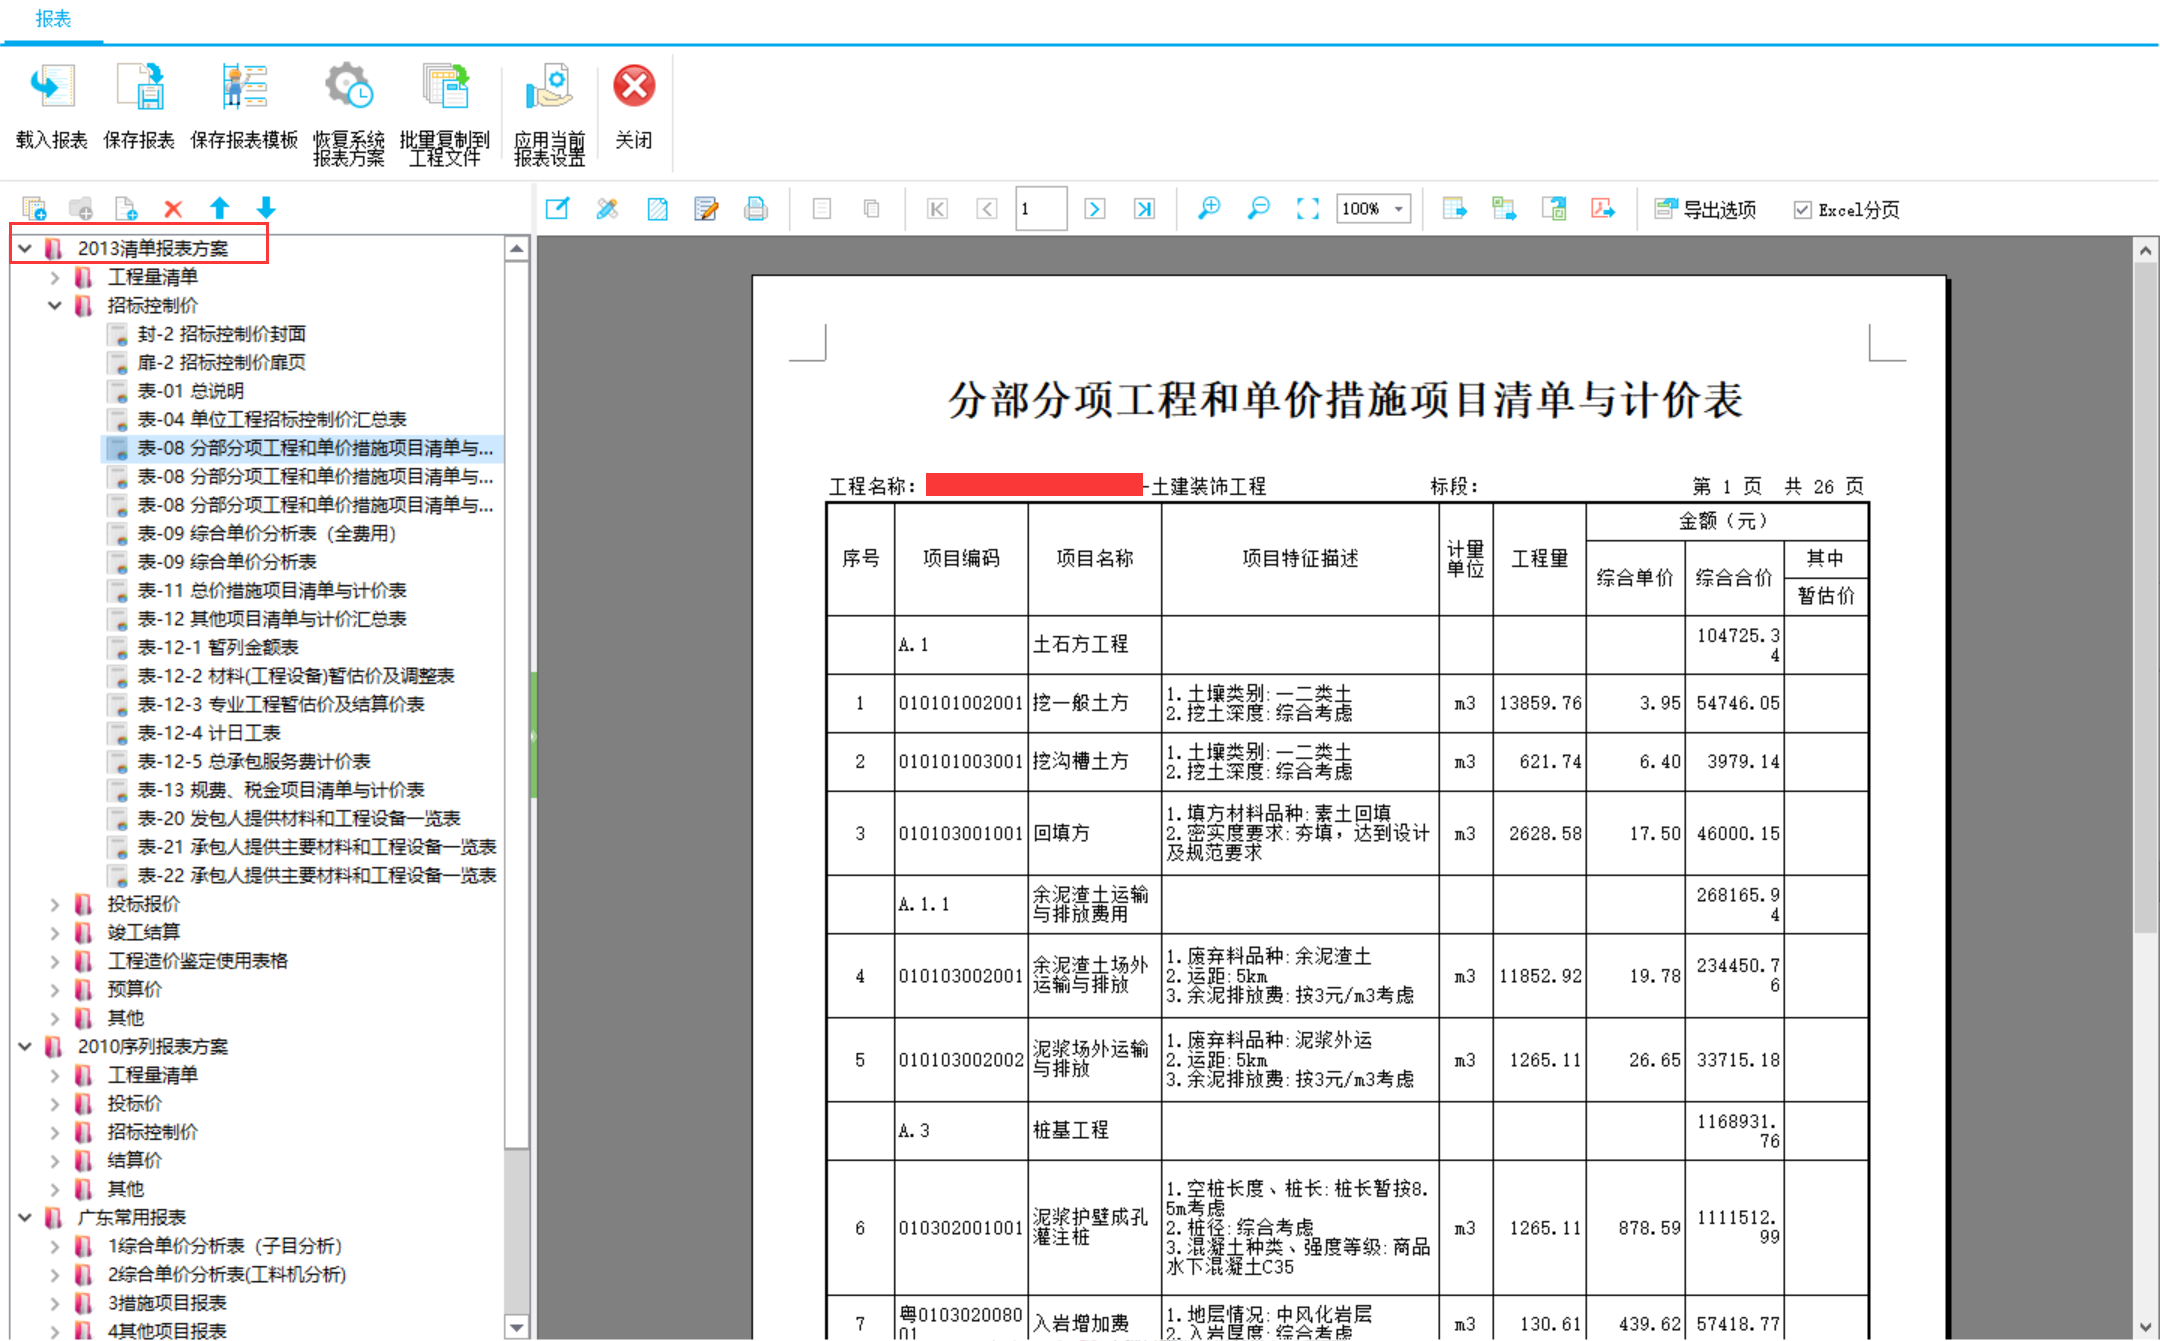
Task: Zoom in the report preview
Action: pos(1209,208)
